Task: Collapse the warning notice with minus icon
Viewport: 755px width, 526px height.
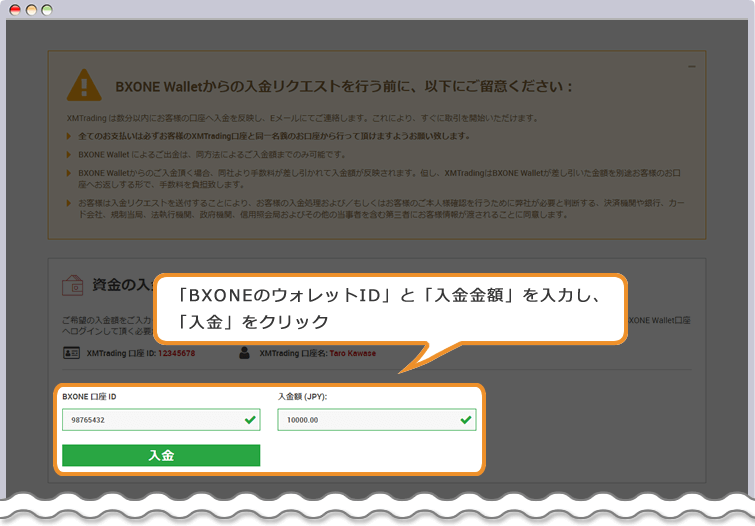Action: click(x=692, y=66)
